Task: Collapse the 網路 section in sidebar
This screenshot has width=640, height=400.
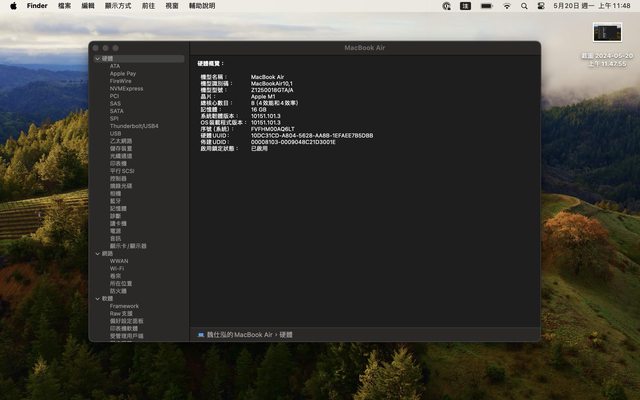Action: pos(97,253)
